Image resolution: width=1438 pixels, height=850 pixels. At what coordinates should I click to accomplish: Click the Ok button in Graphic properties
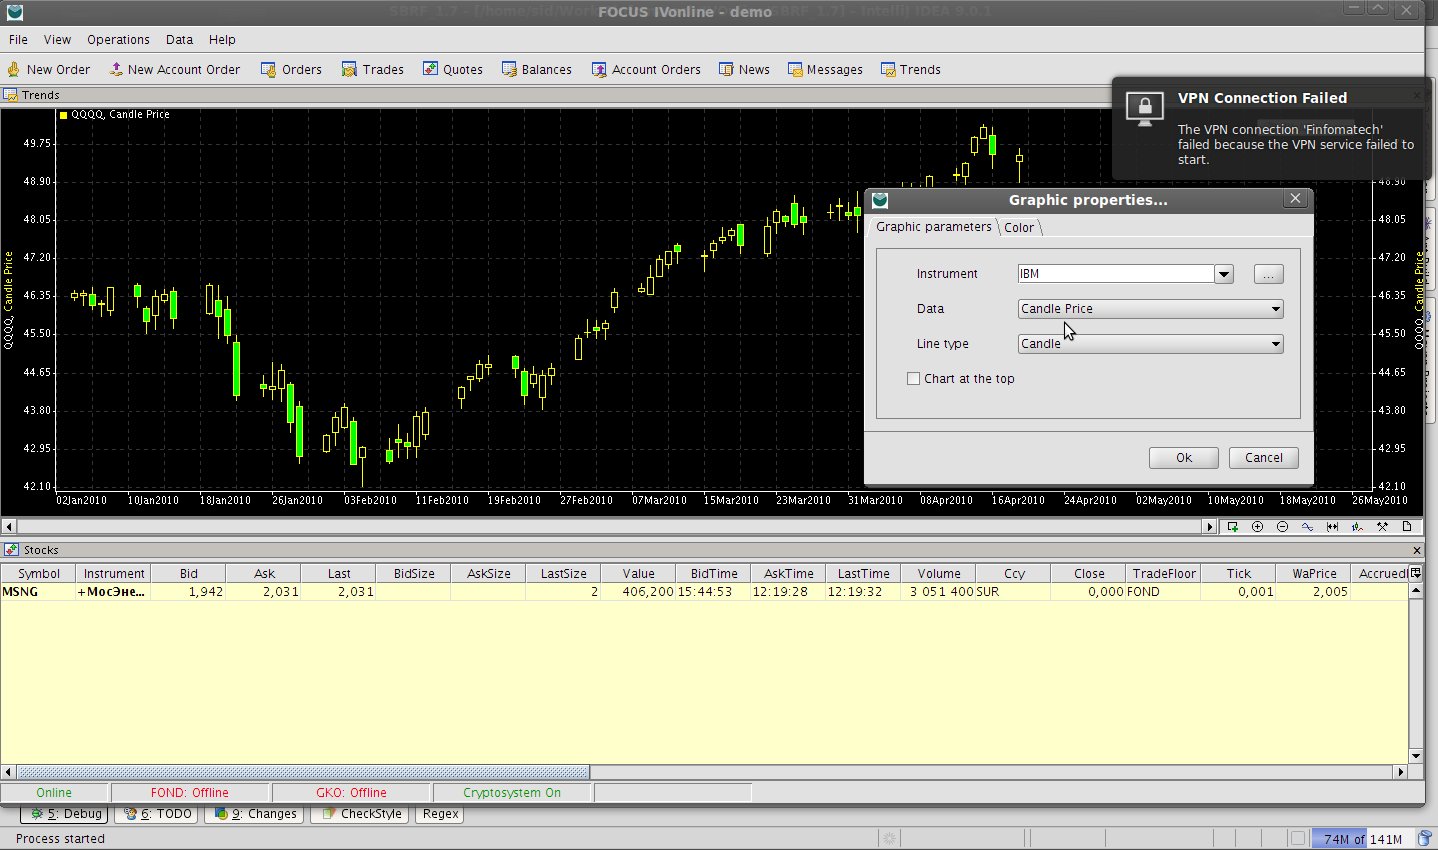coord(1183,458)
